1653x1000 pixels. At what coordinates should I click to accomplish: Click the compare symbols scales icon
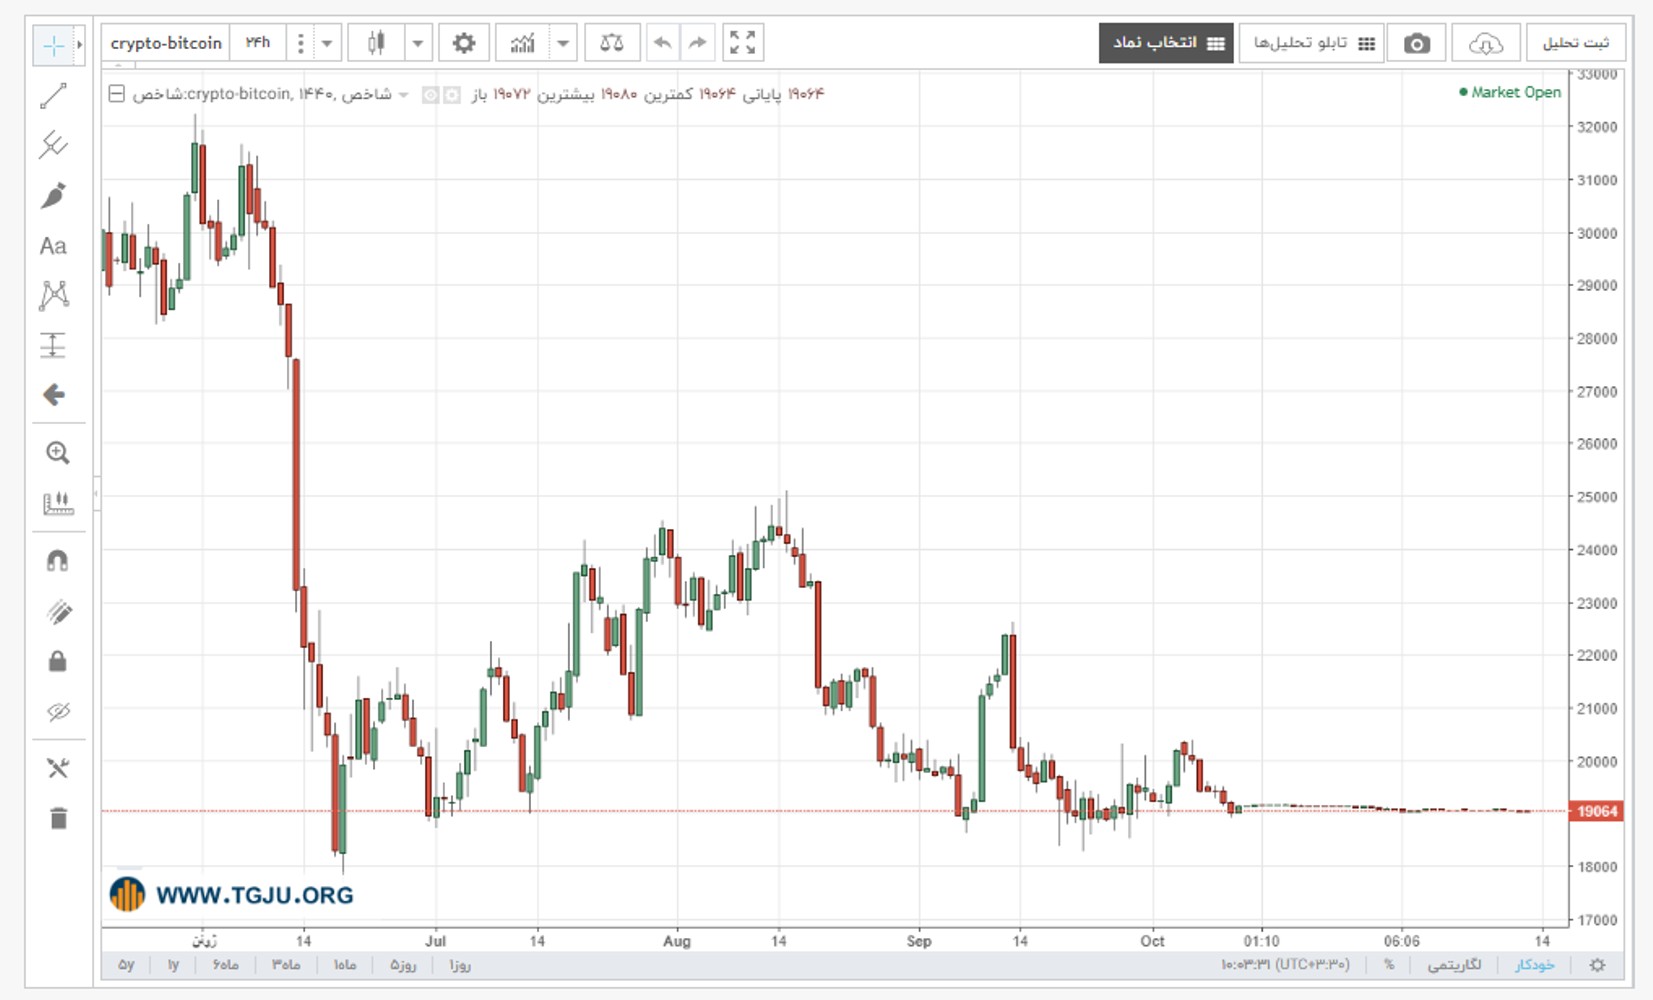(611, 43)
